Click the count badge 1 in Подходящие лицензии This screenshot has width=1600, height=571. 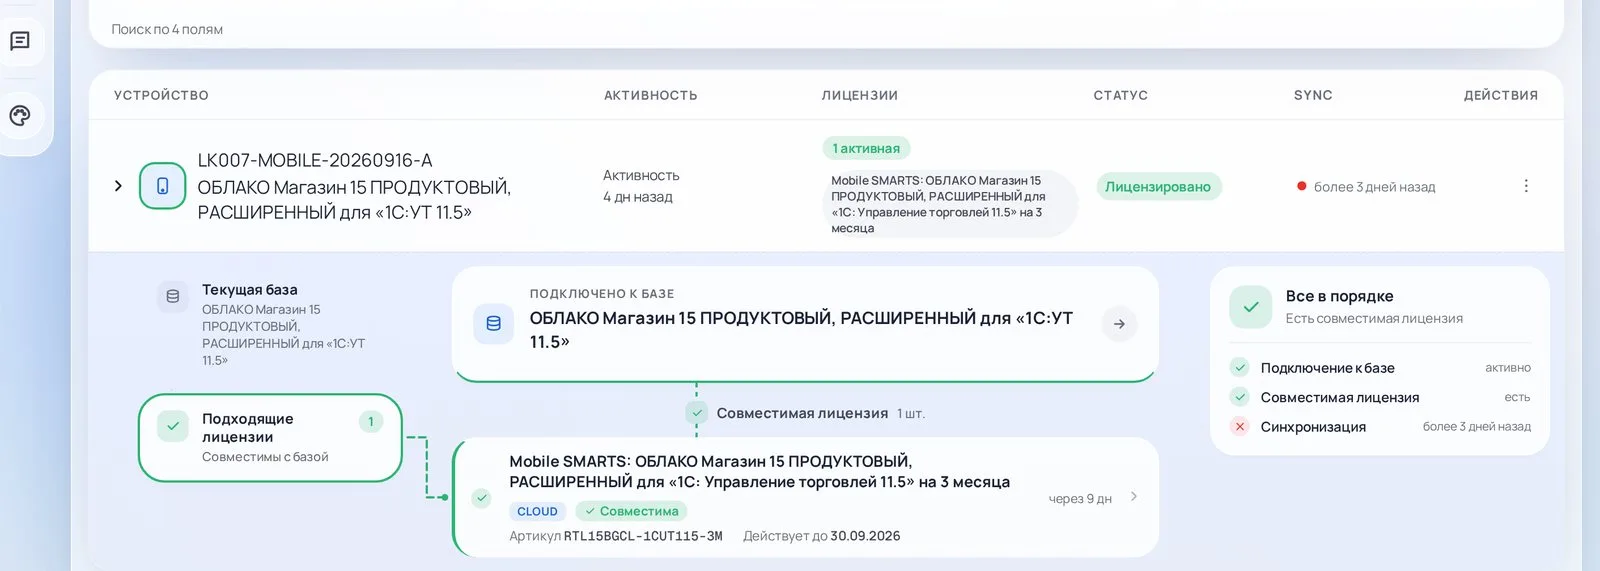pyautogui.click(x=371, y=422)
